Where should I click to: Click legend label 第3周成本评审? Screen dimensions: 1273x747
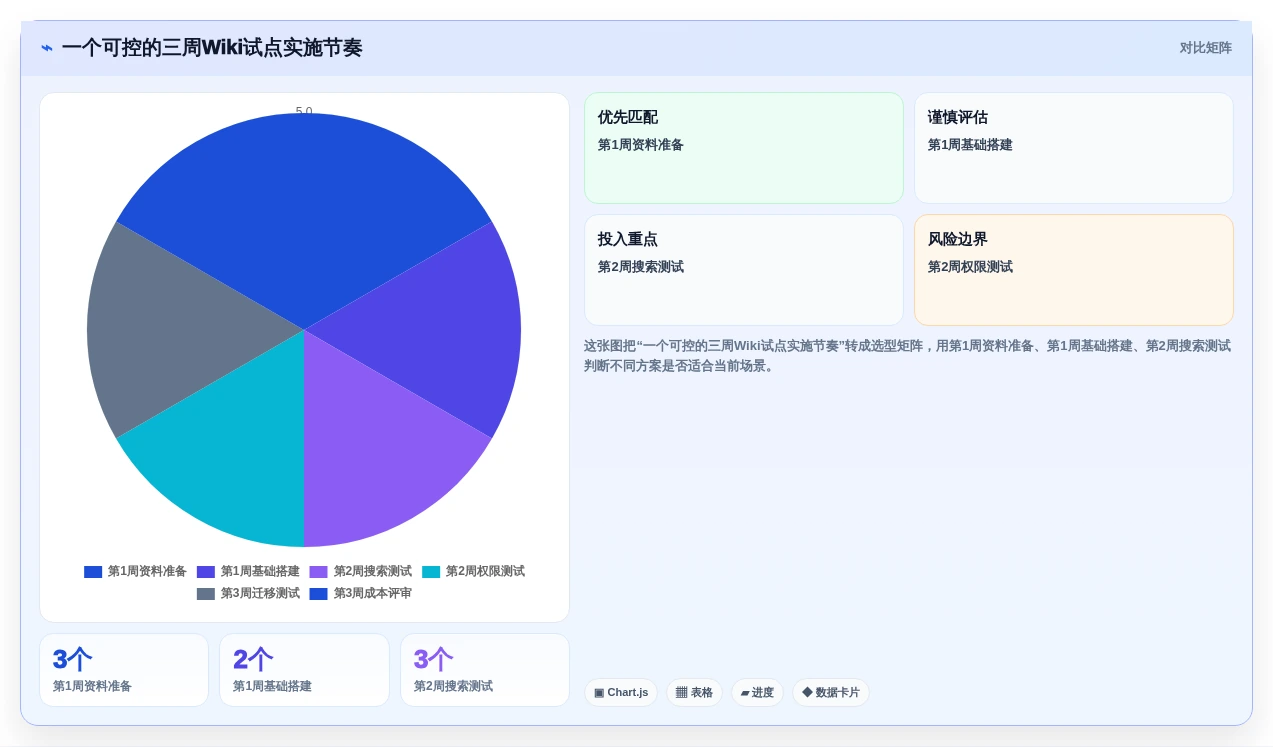click(x=373, y=594)
